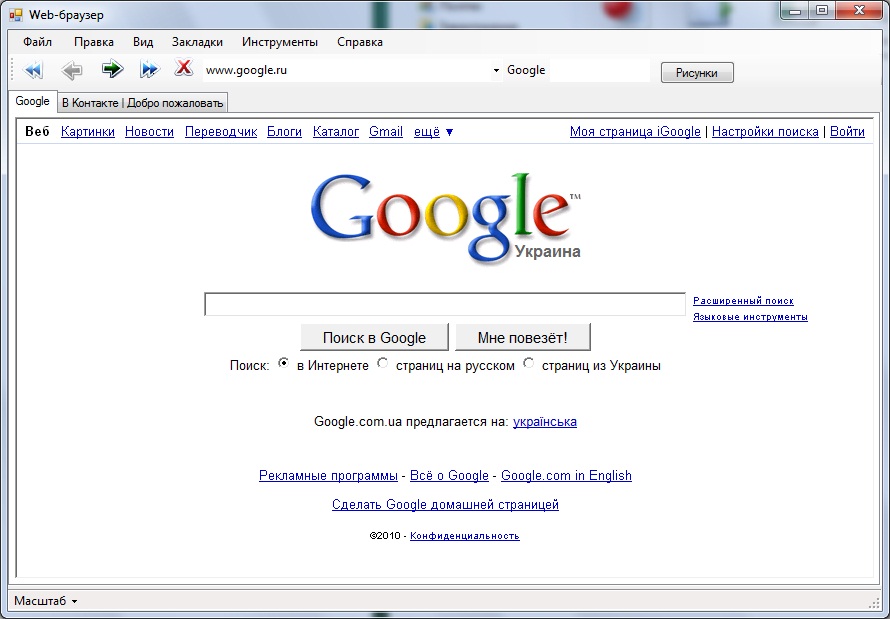The image size is (890, 619).
Task: Open Всё о Google link
Action: click(x=449, y=475)
